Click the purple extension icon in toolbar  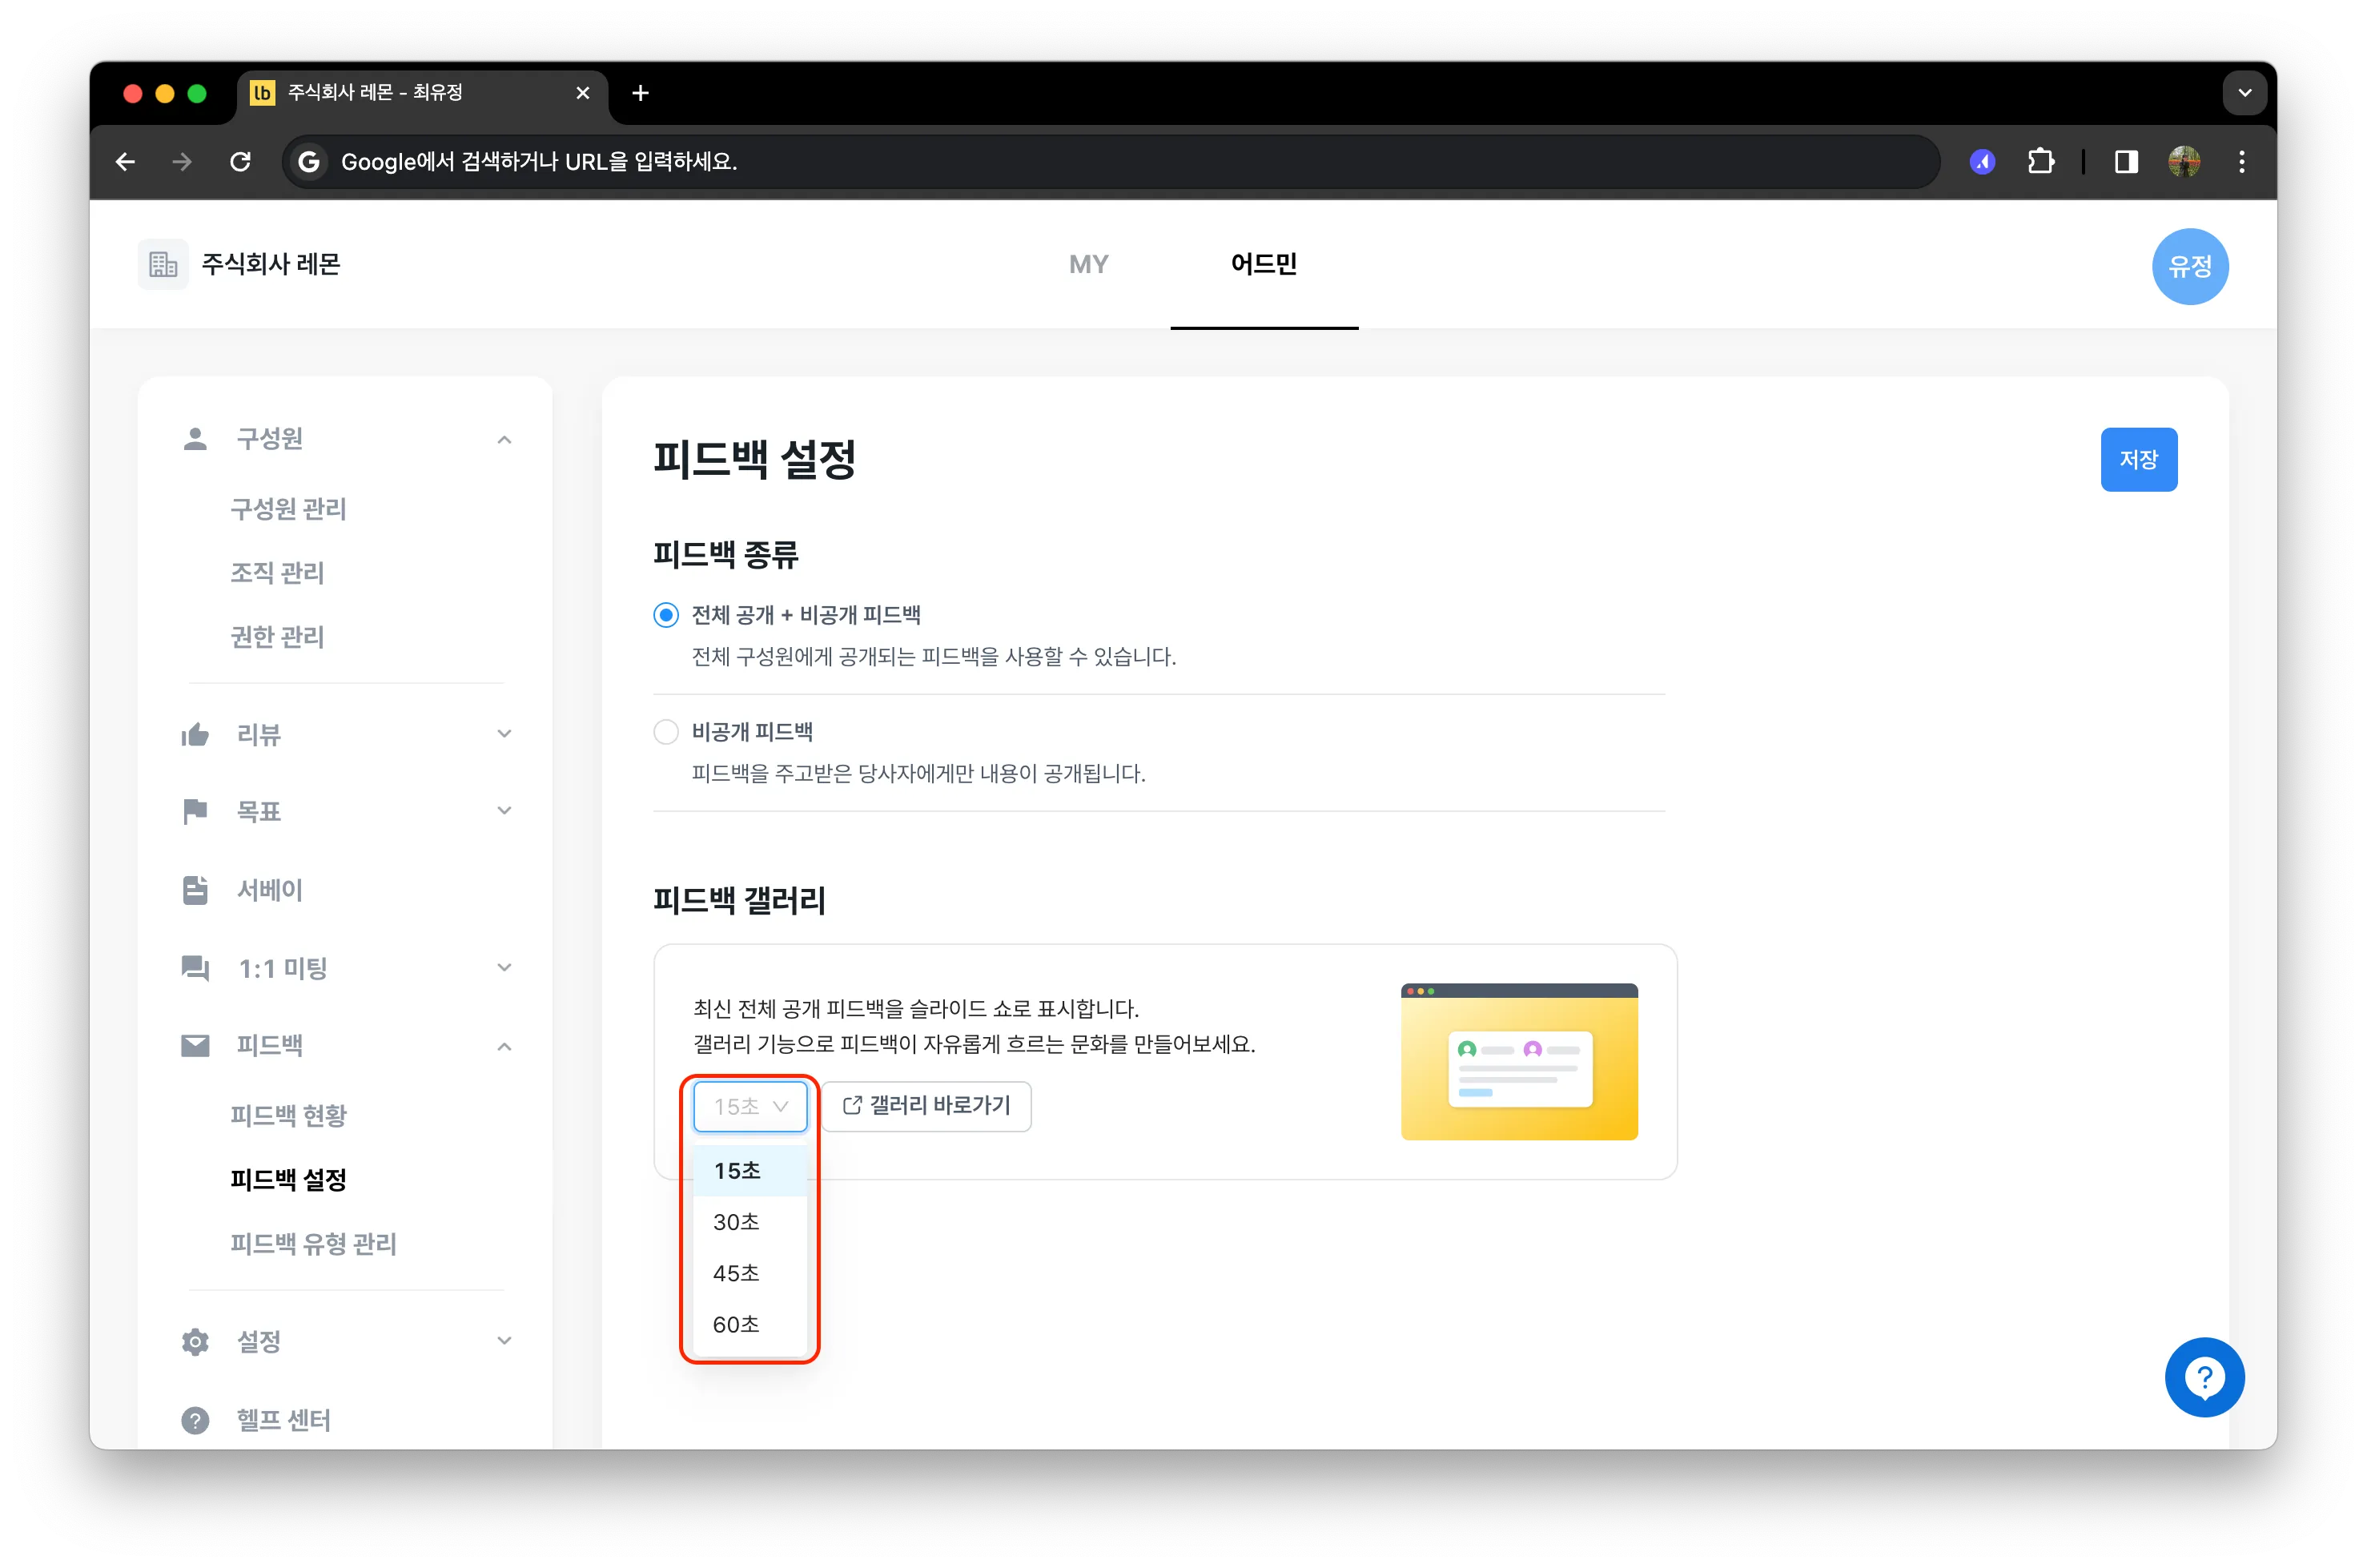[1982, 161]
